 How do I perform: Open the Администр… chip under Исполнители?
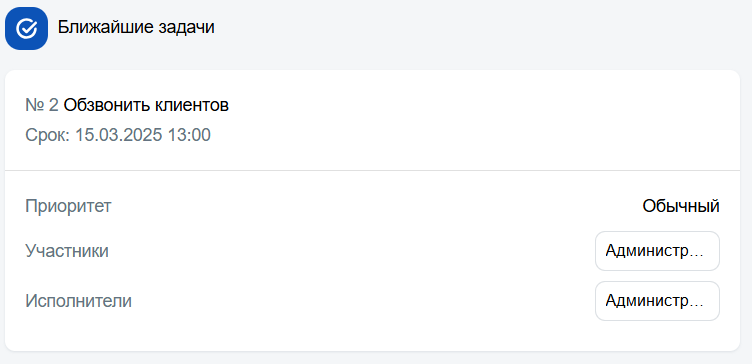657,301
